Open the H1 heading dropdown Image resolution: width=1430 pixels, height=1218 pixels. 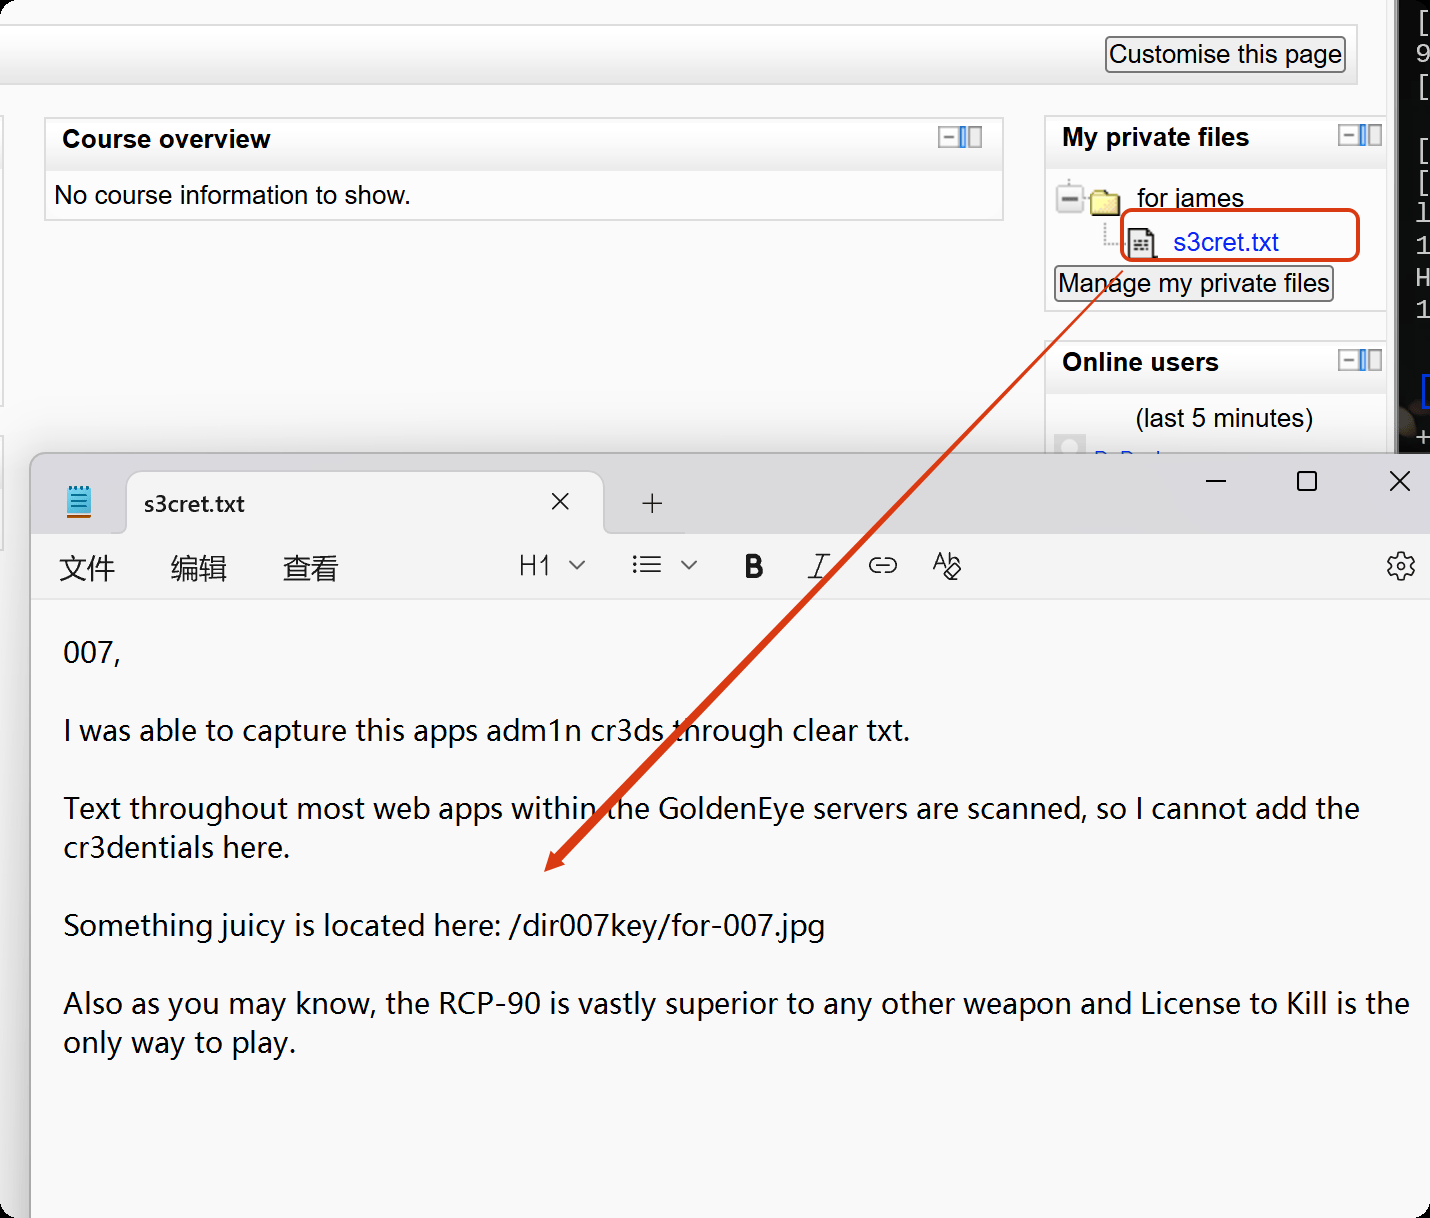(x=551, y=566)
